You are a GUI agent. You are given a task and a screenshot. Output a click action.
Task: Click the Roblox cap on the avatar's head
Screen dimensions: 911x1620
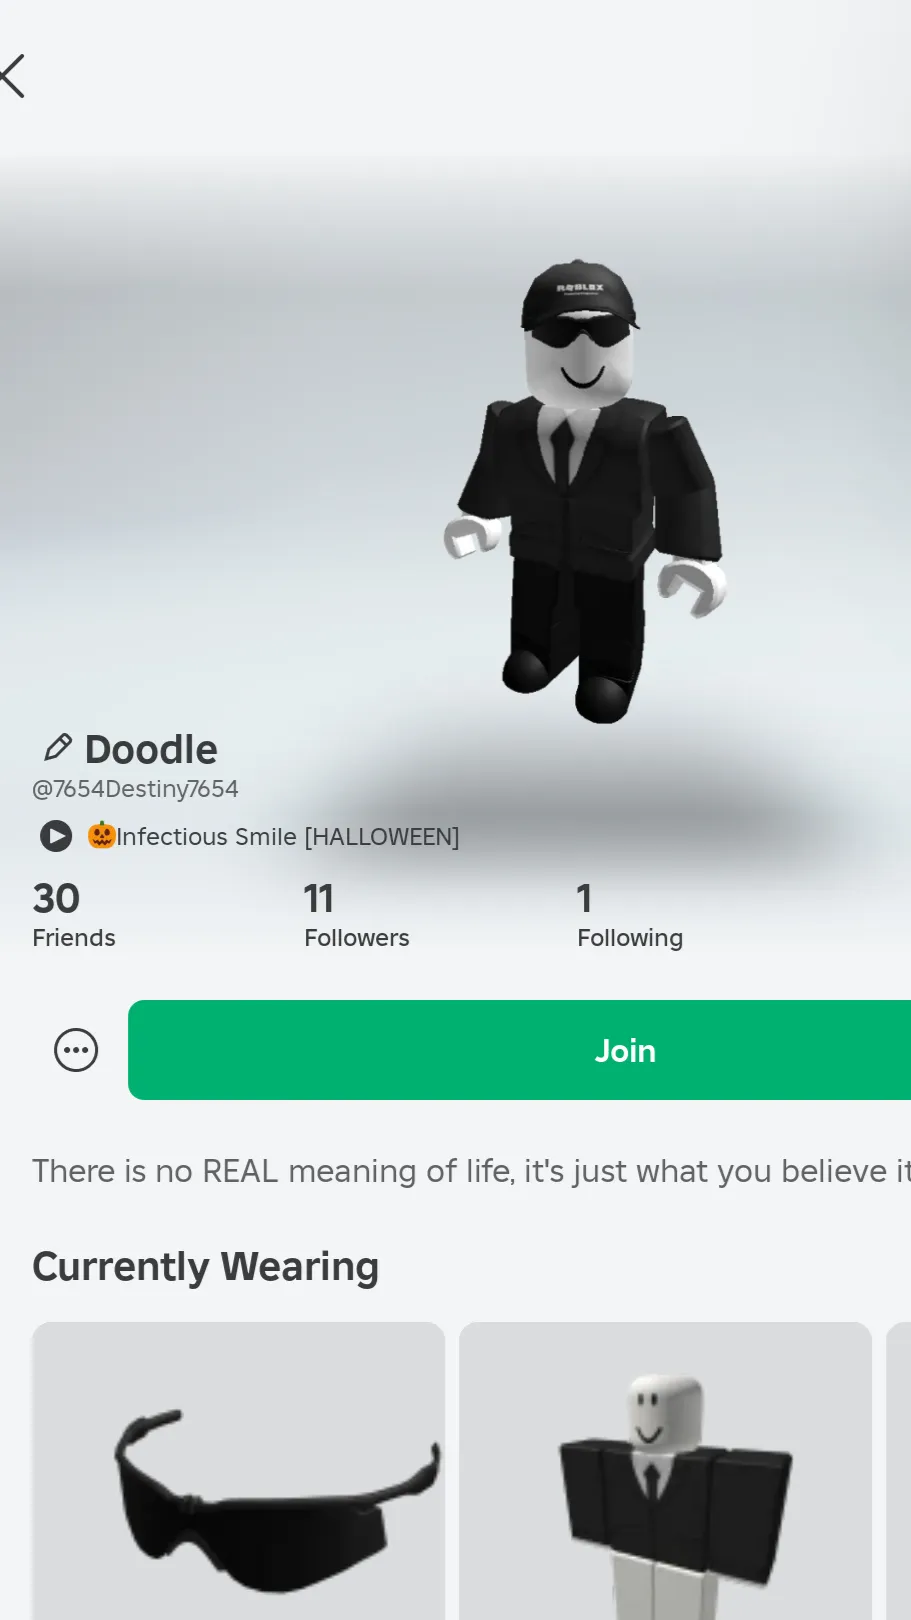[578, 294]
